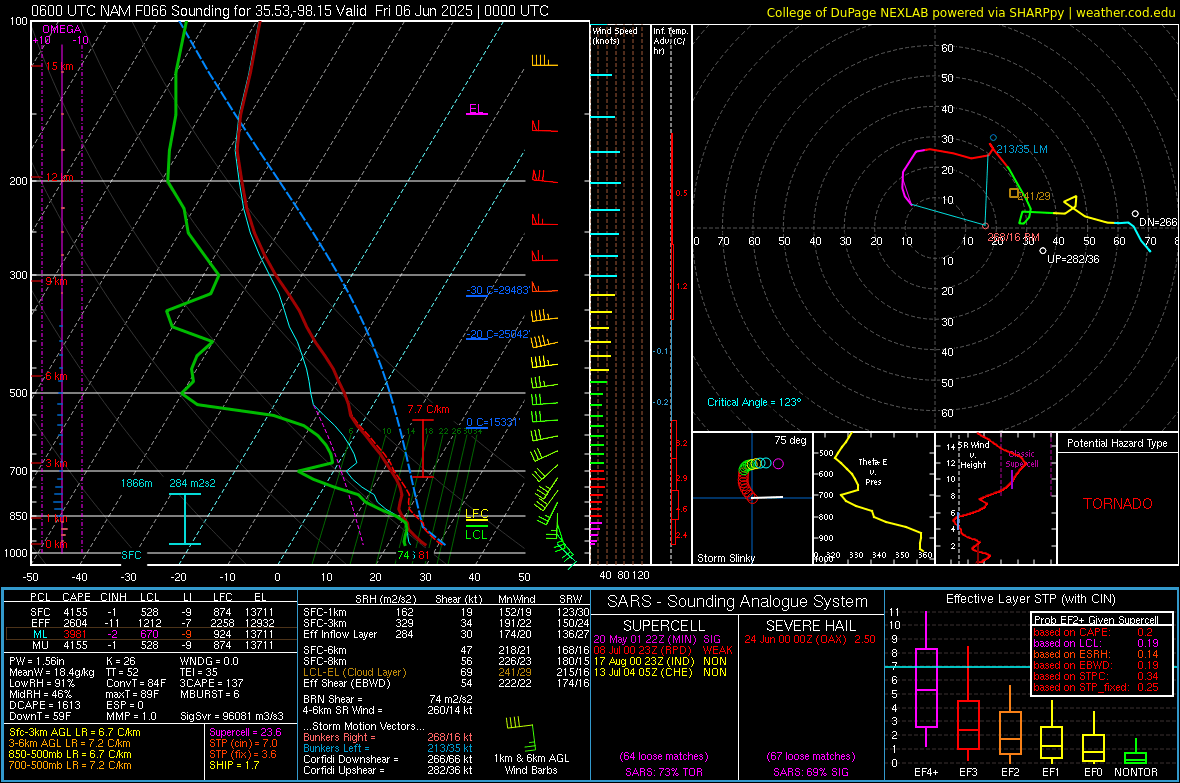The width and height of the screenshot is (1180, 783).
Task: Click the 75 deg Storm Slinky value
Action: (x=790, y=440)
